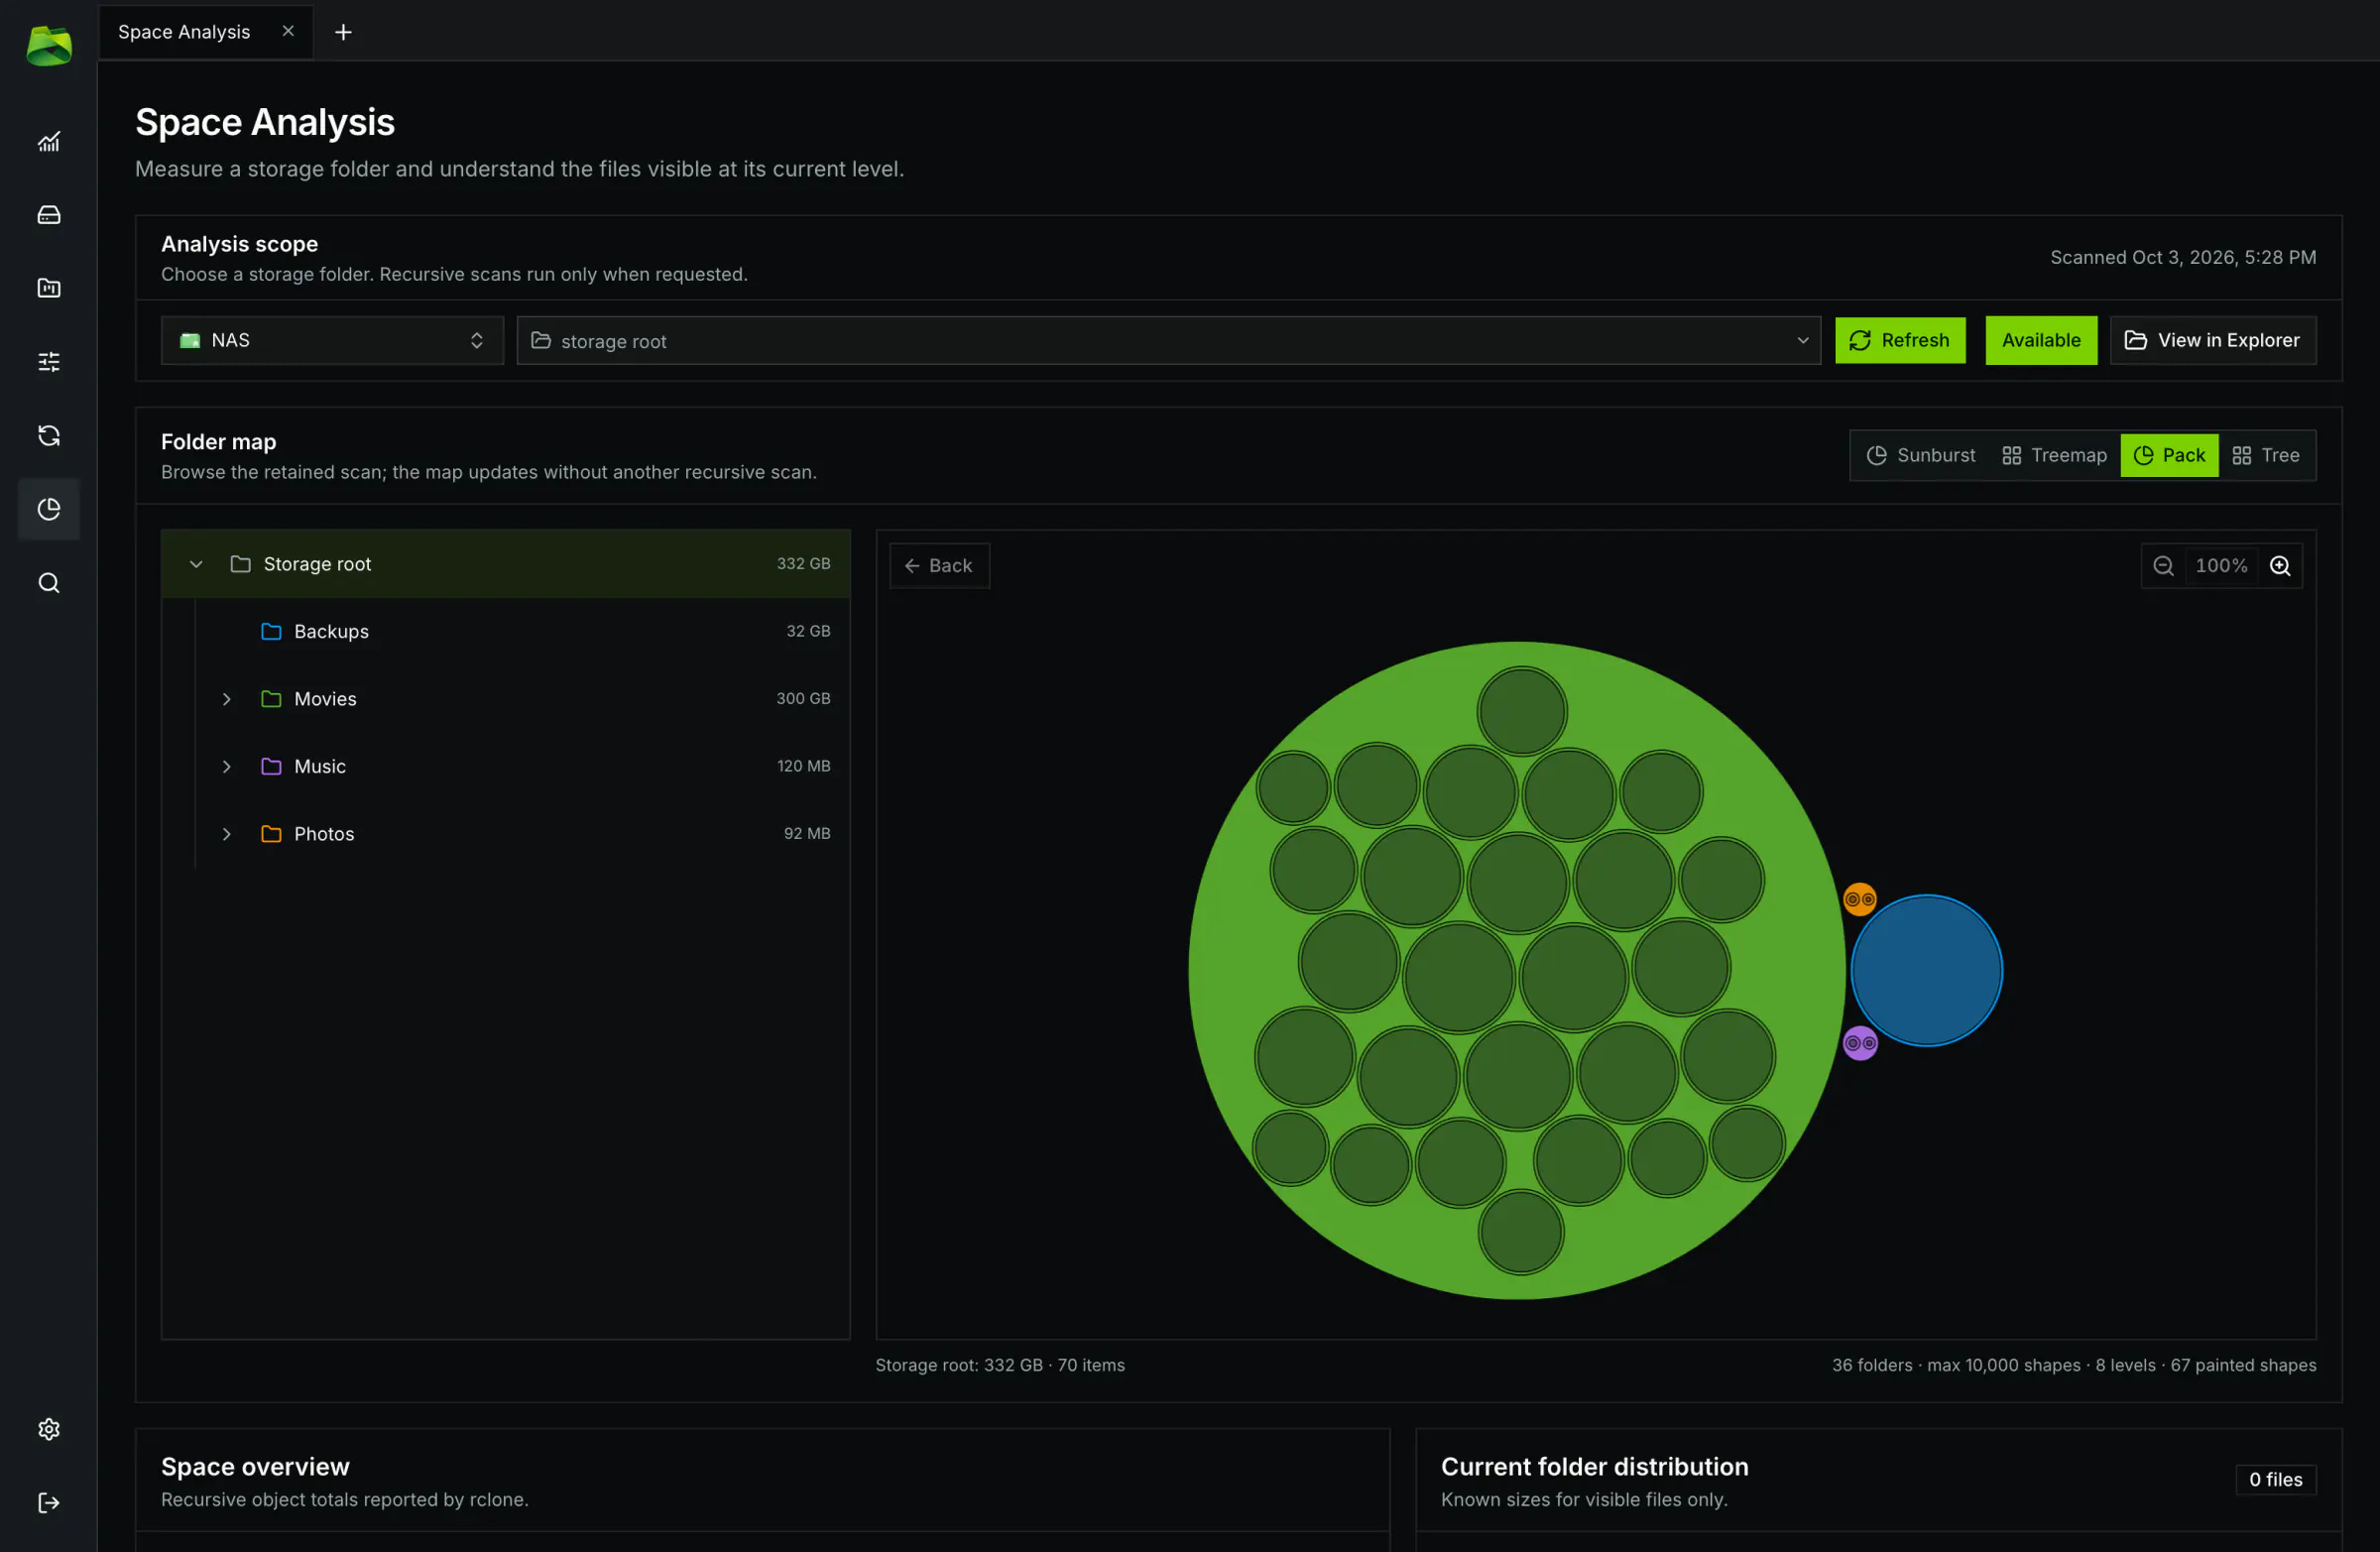Click the 332 GB size value
This screenshot has height=1552, width=2380.
[803, 564]
